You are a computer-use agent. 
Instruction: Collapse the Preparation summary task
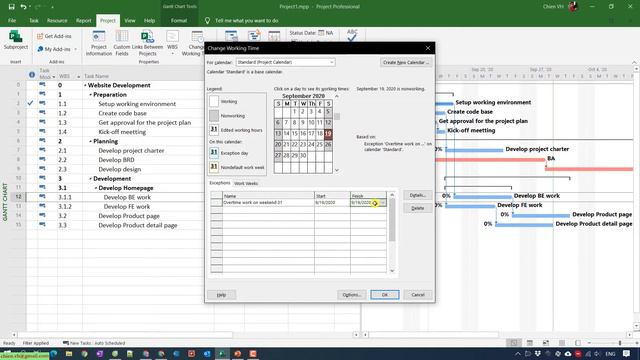[91, 95]
